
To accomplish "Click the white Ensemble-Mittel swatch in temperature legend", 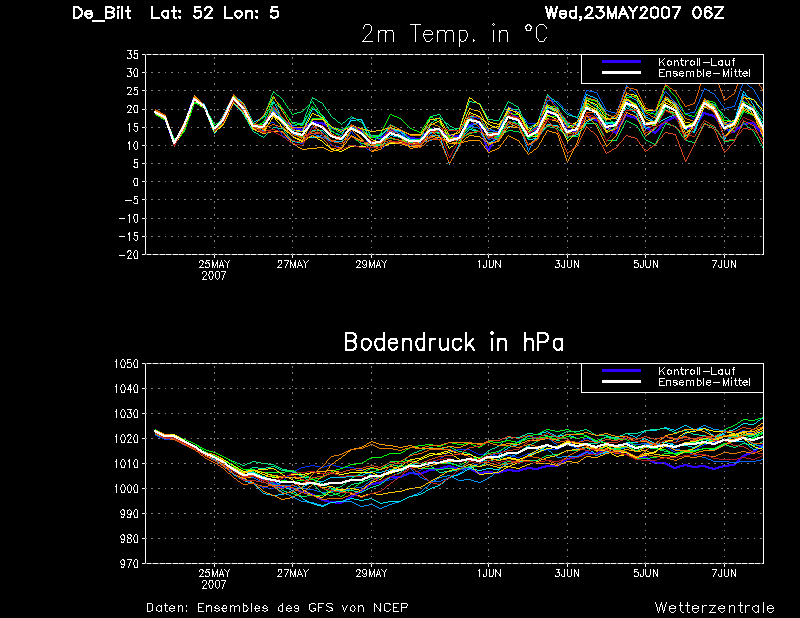I will 621,73.
